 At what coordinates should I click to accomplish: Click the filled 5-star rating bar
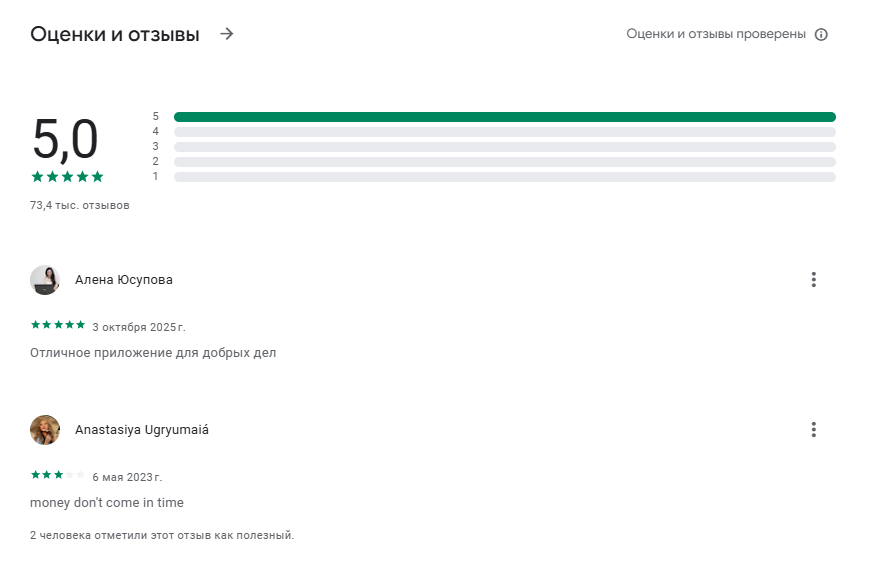coord(504,117)
